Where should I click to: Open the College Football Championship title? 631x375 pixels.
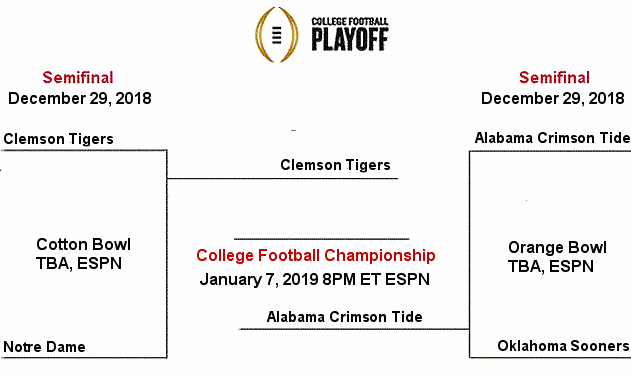[x=316, y=255]
